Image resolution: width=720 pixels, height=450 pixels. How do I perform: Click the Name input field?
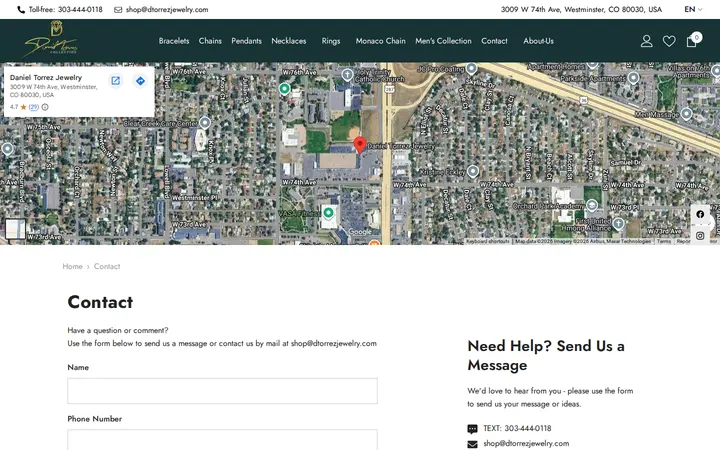(x=223, y=391)
